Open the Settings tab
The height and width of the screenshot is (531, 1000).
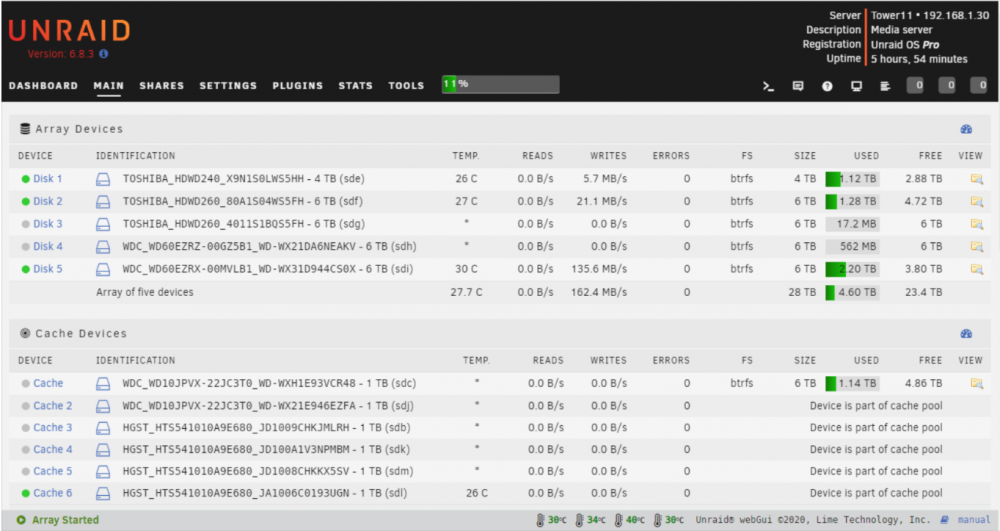point(228,85)
